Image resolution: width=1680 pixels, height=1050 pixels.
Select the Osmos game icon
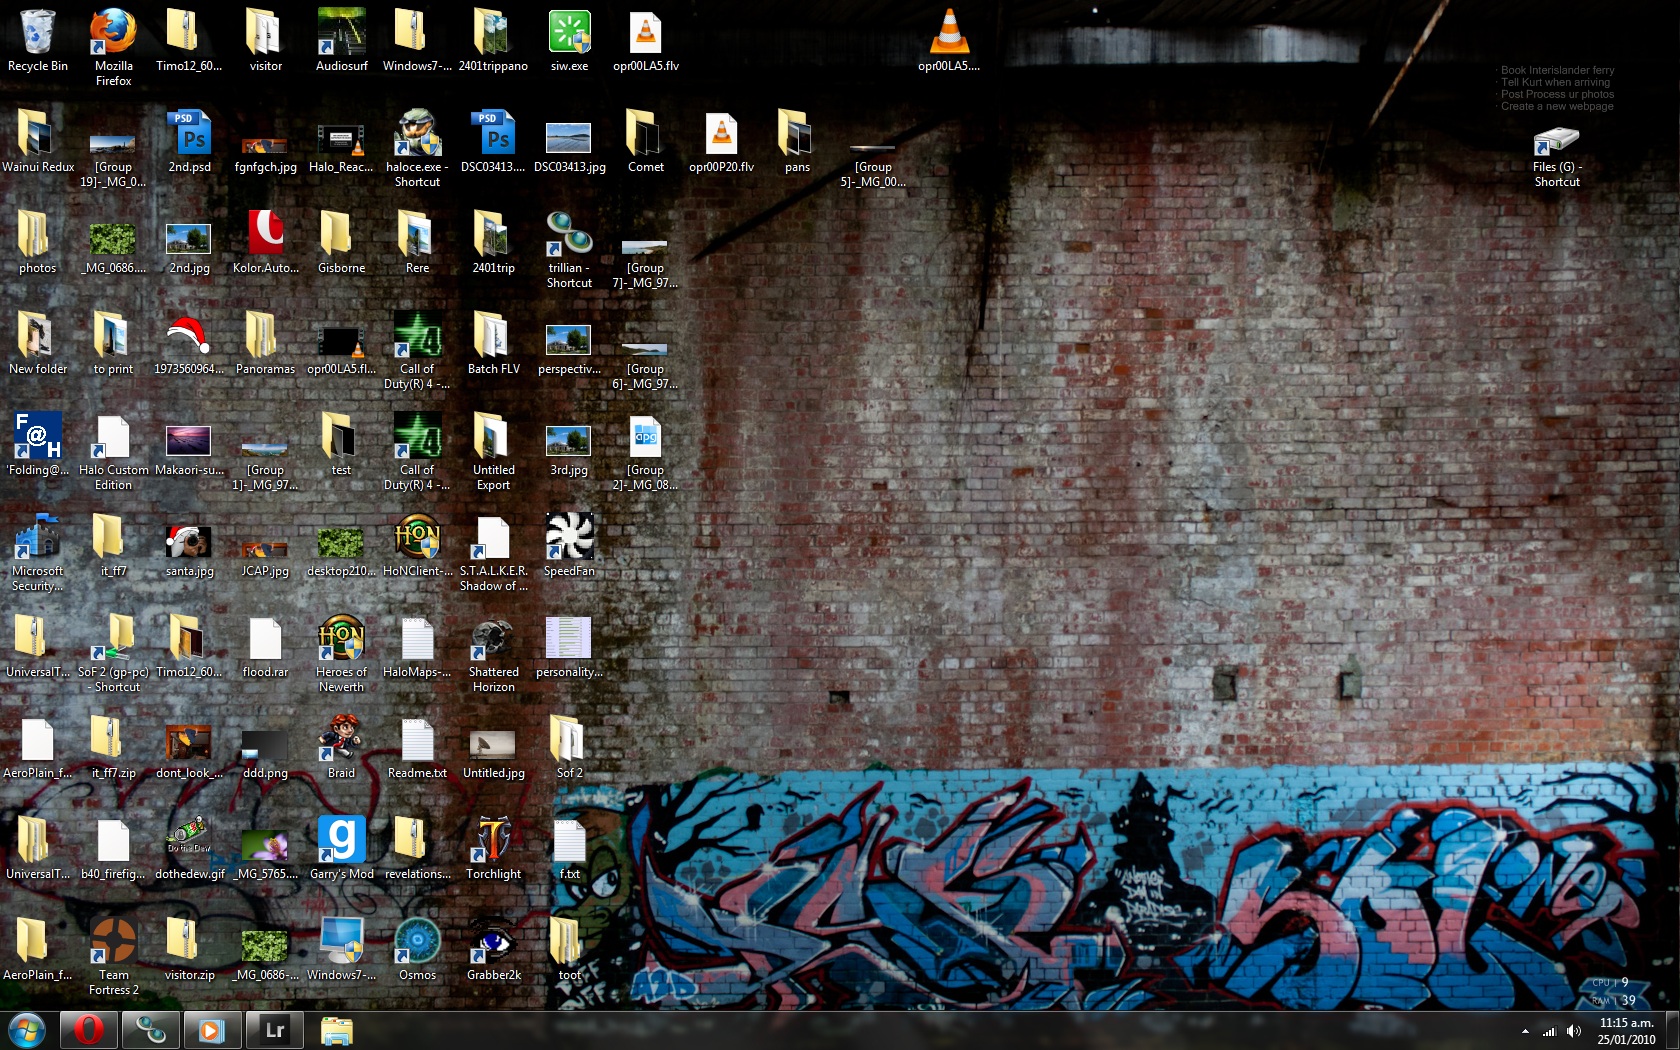(x=417, y=942)
